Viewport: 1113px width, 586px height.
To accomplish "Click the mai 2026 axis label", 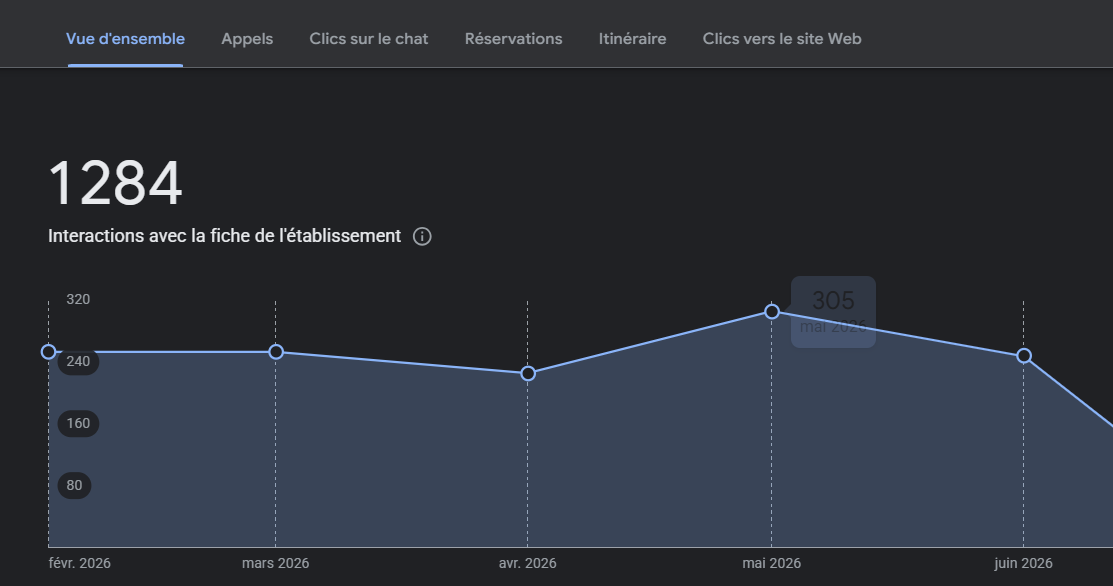I will pyautogui.click(x=772, y=563).
